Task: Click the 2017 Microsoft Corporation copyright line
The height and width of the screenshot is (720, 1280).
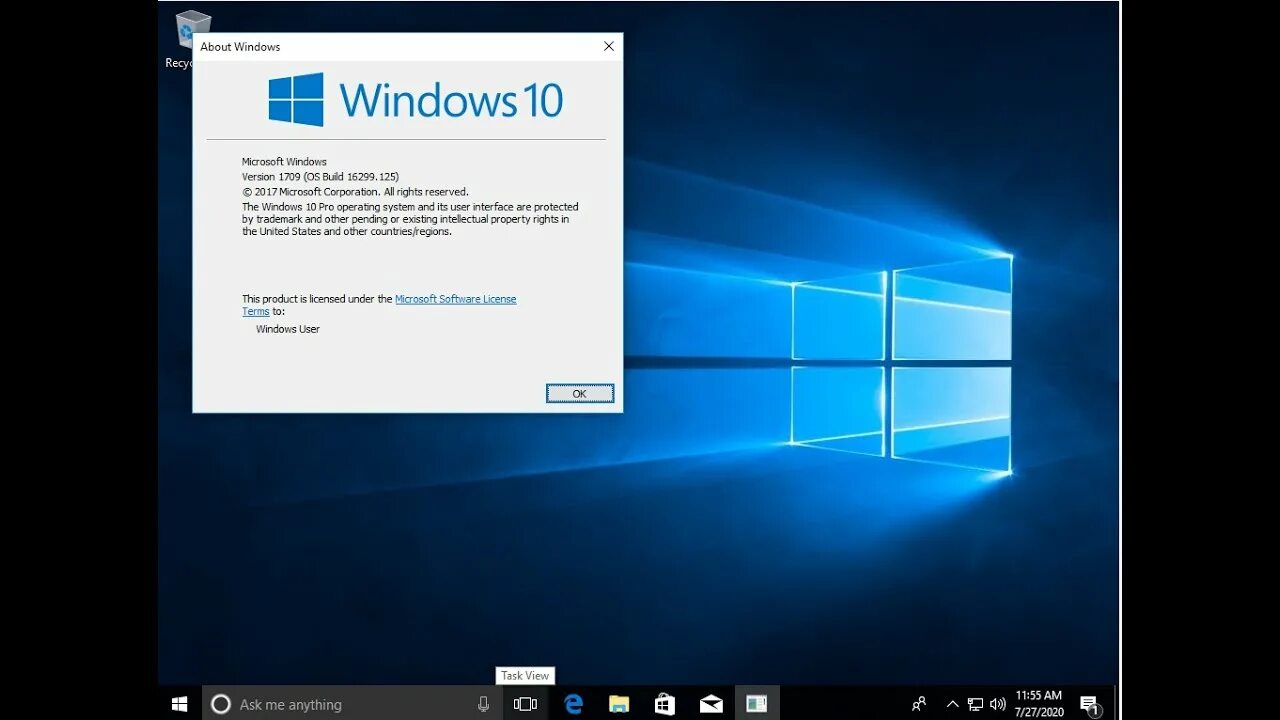Action: point(355,192)
